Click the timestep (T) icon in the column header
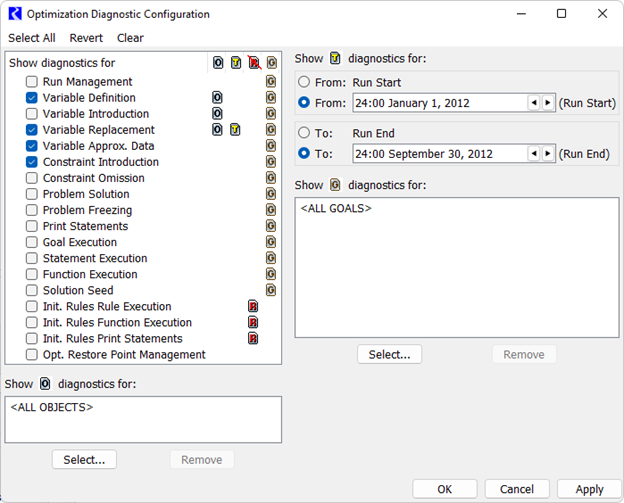The image size is (624, 503). [x=236, y=63]
